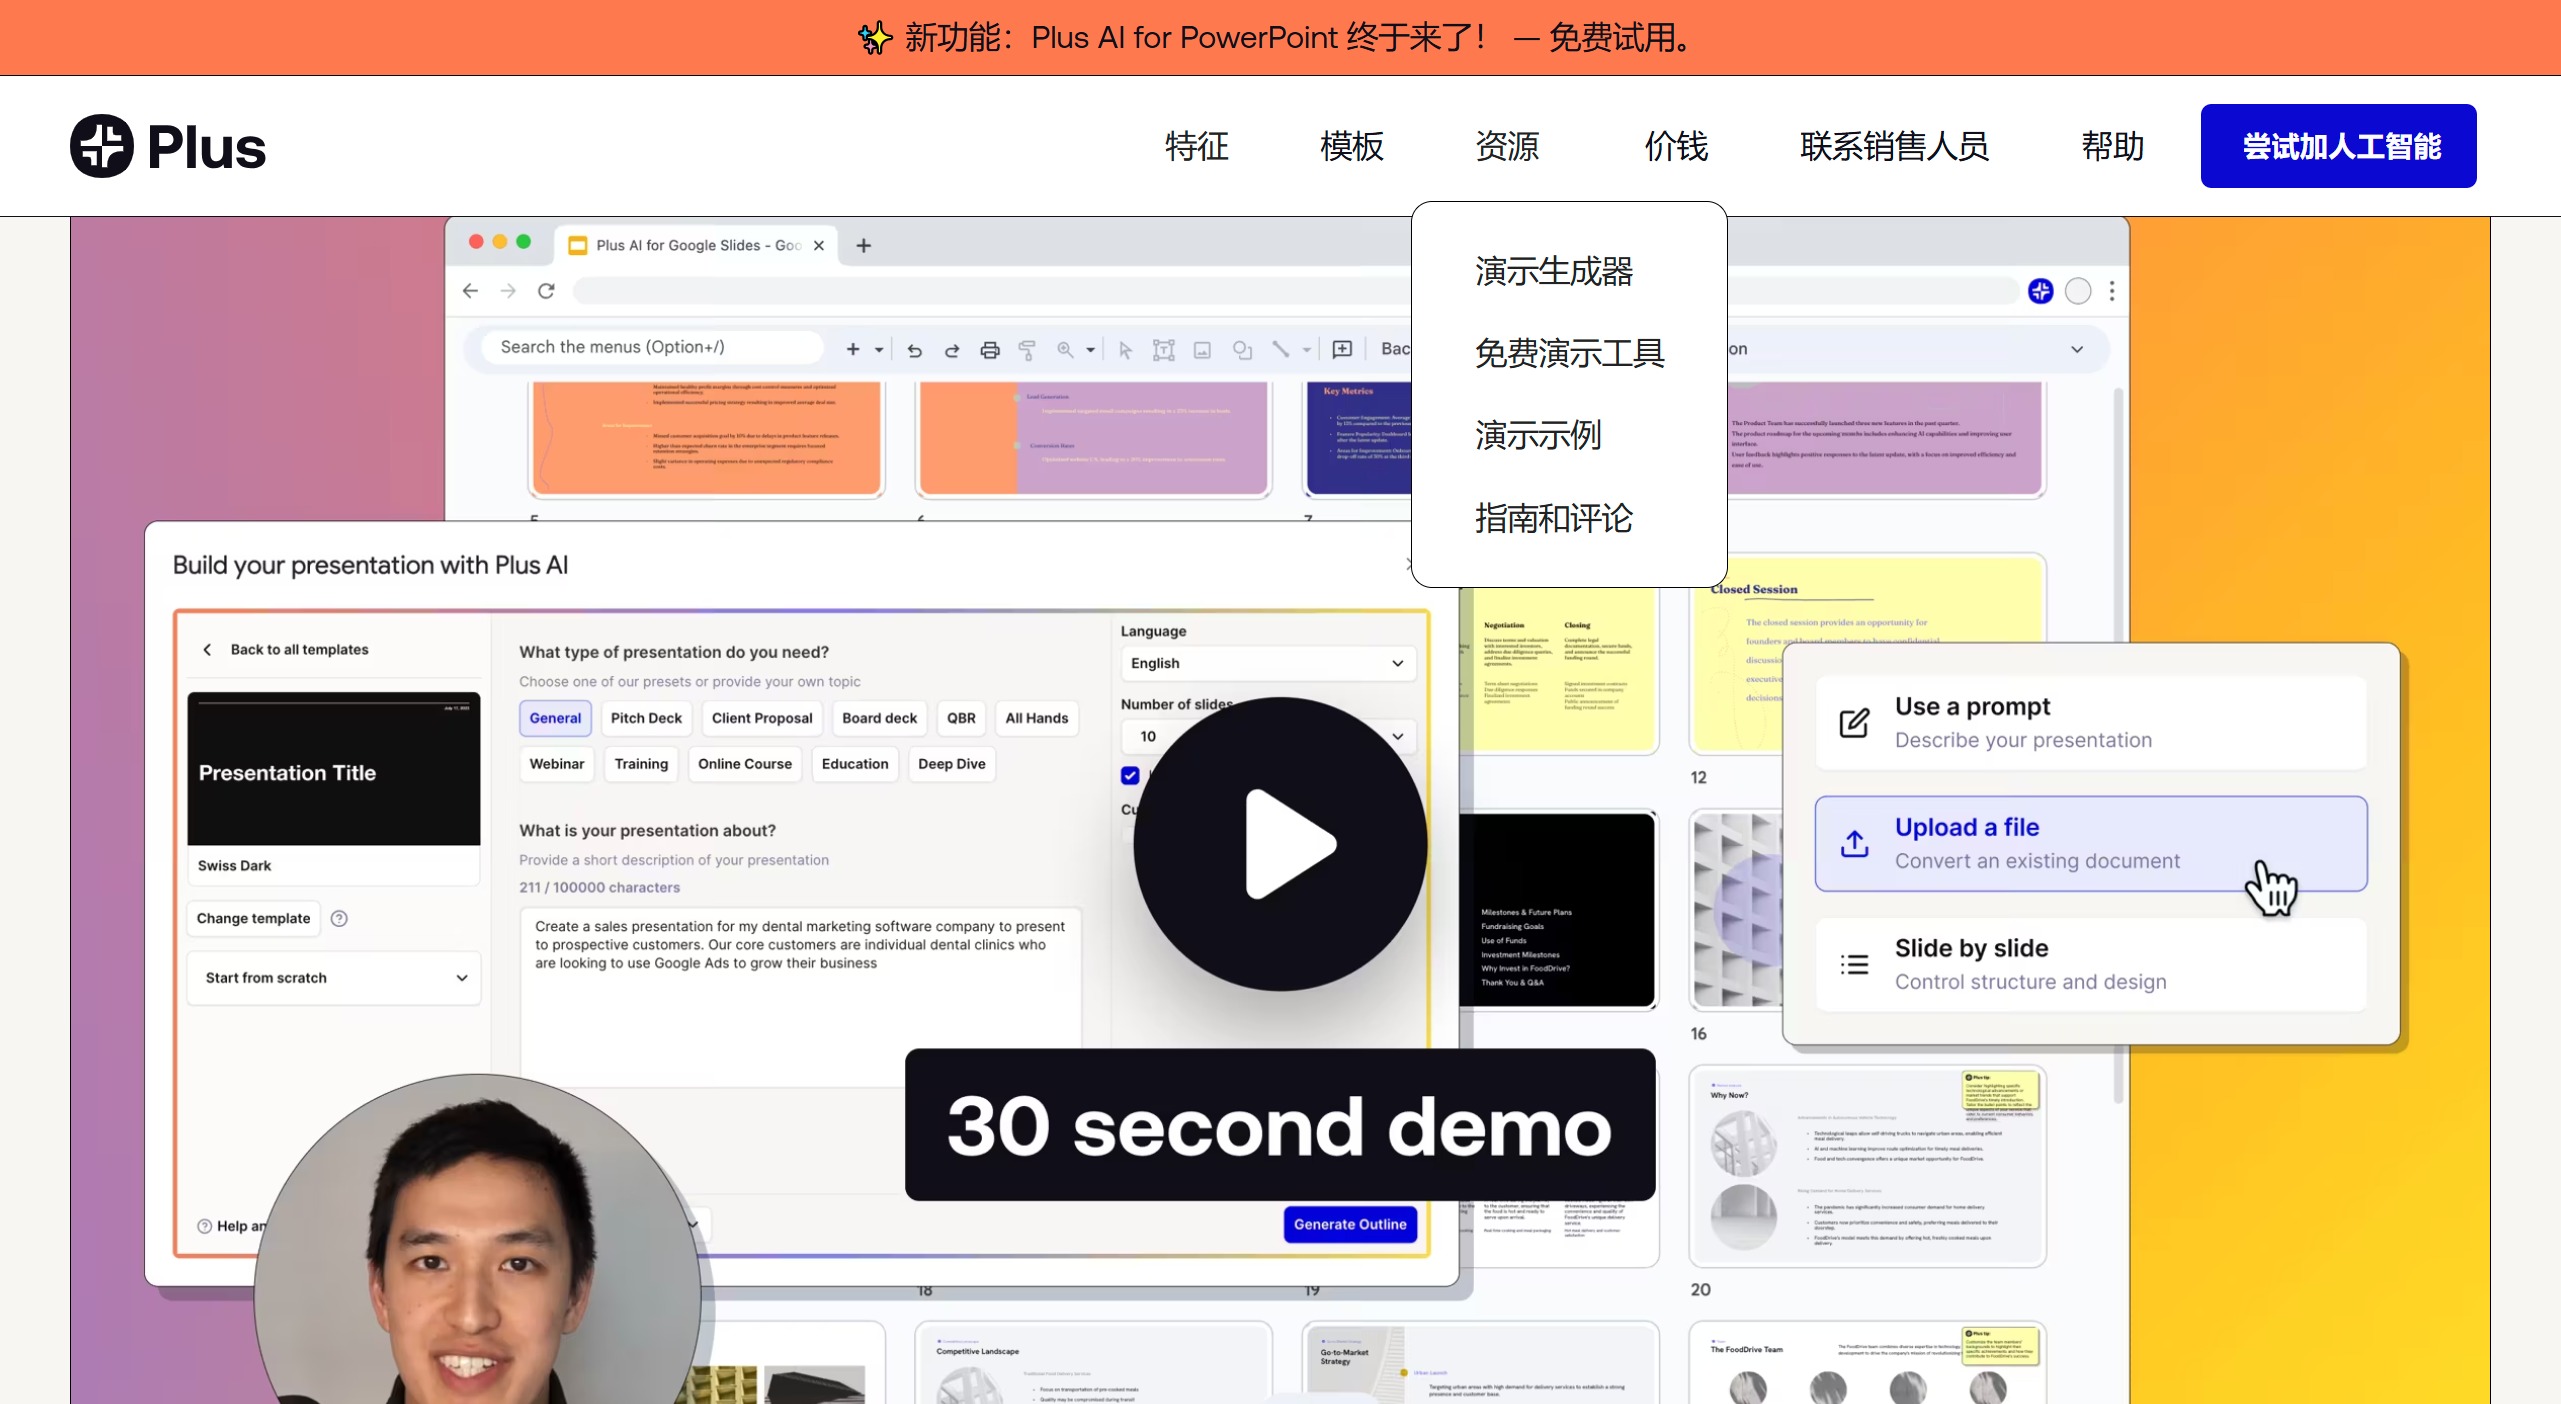Open the English language dropdown
2561x1404 pixels.
pyautogui.click(x=1268, y=663)
